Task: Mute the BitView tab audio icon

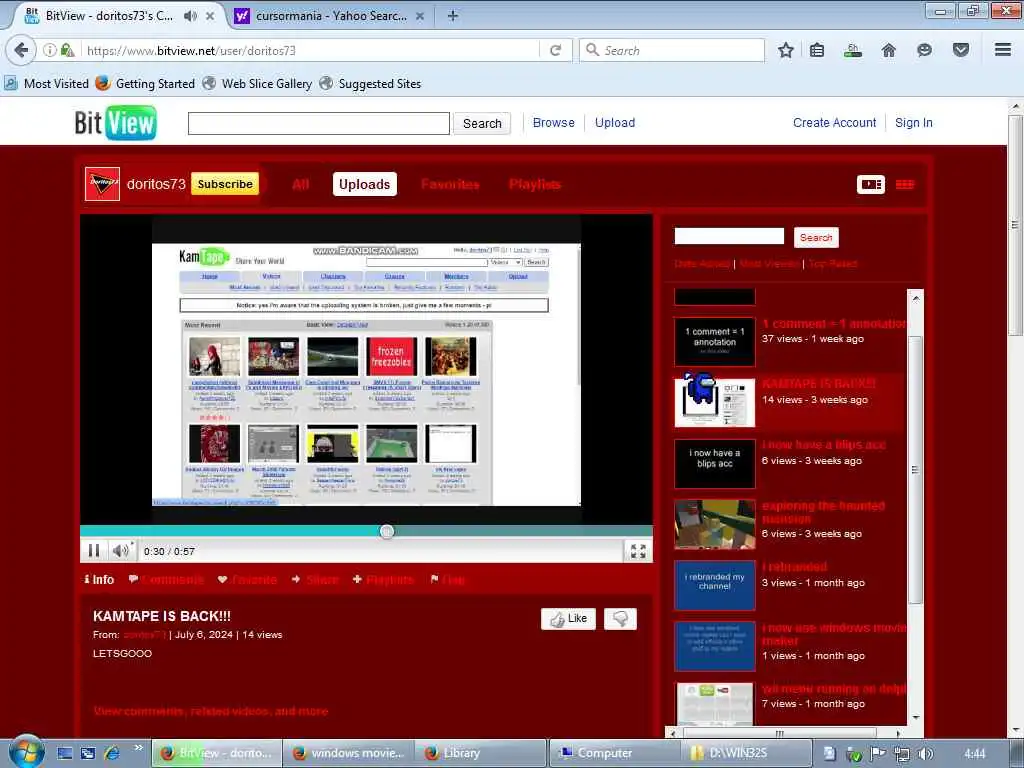Action: point(190,16)
